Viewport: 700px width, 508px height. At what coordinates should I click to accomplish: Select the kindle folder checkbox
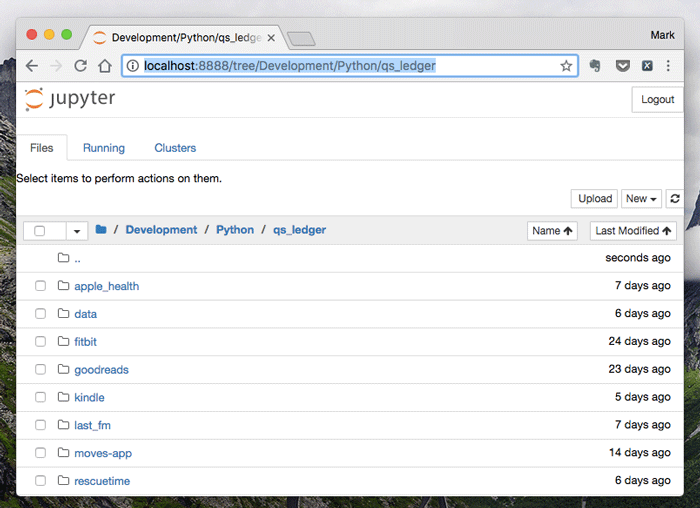tap(41, 398)
